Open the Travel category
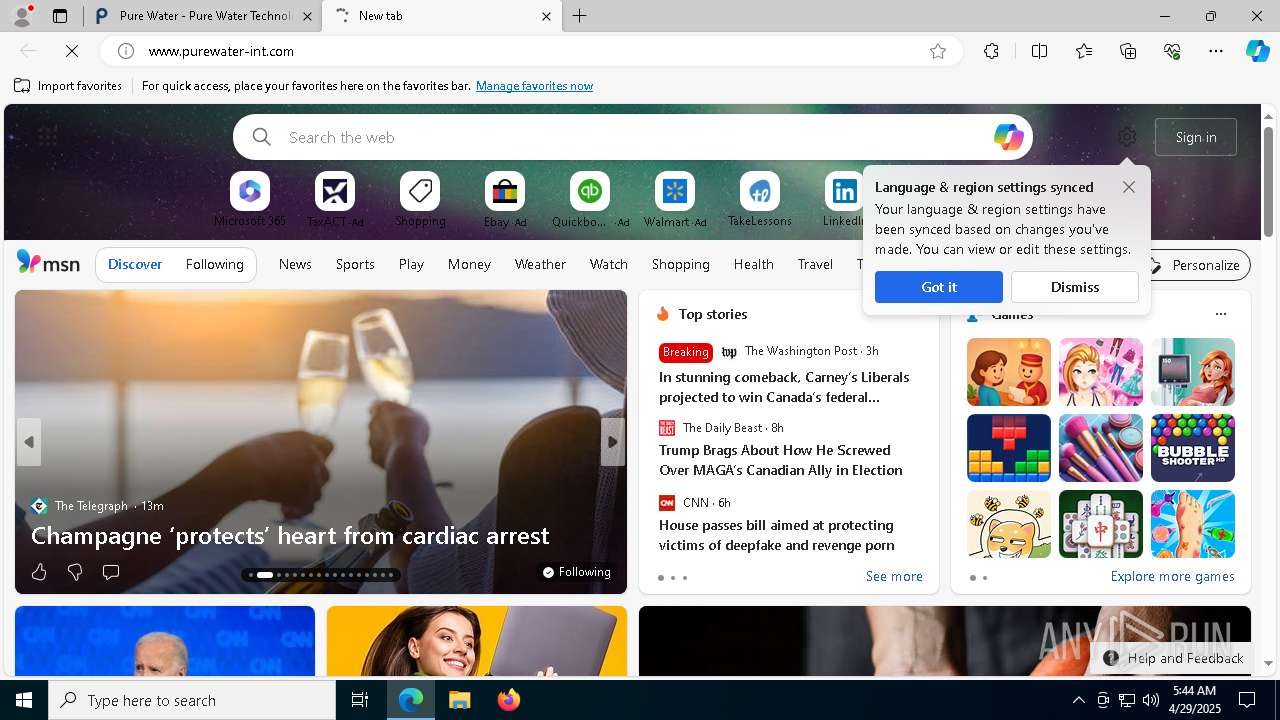1280x720 pixels. tap(815, 264)
